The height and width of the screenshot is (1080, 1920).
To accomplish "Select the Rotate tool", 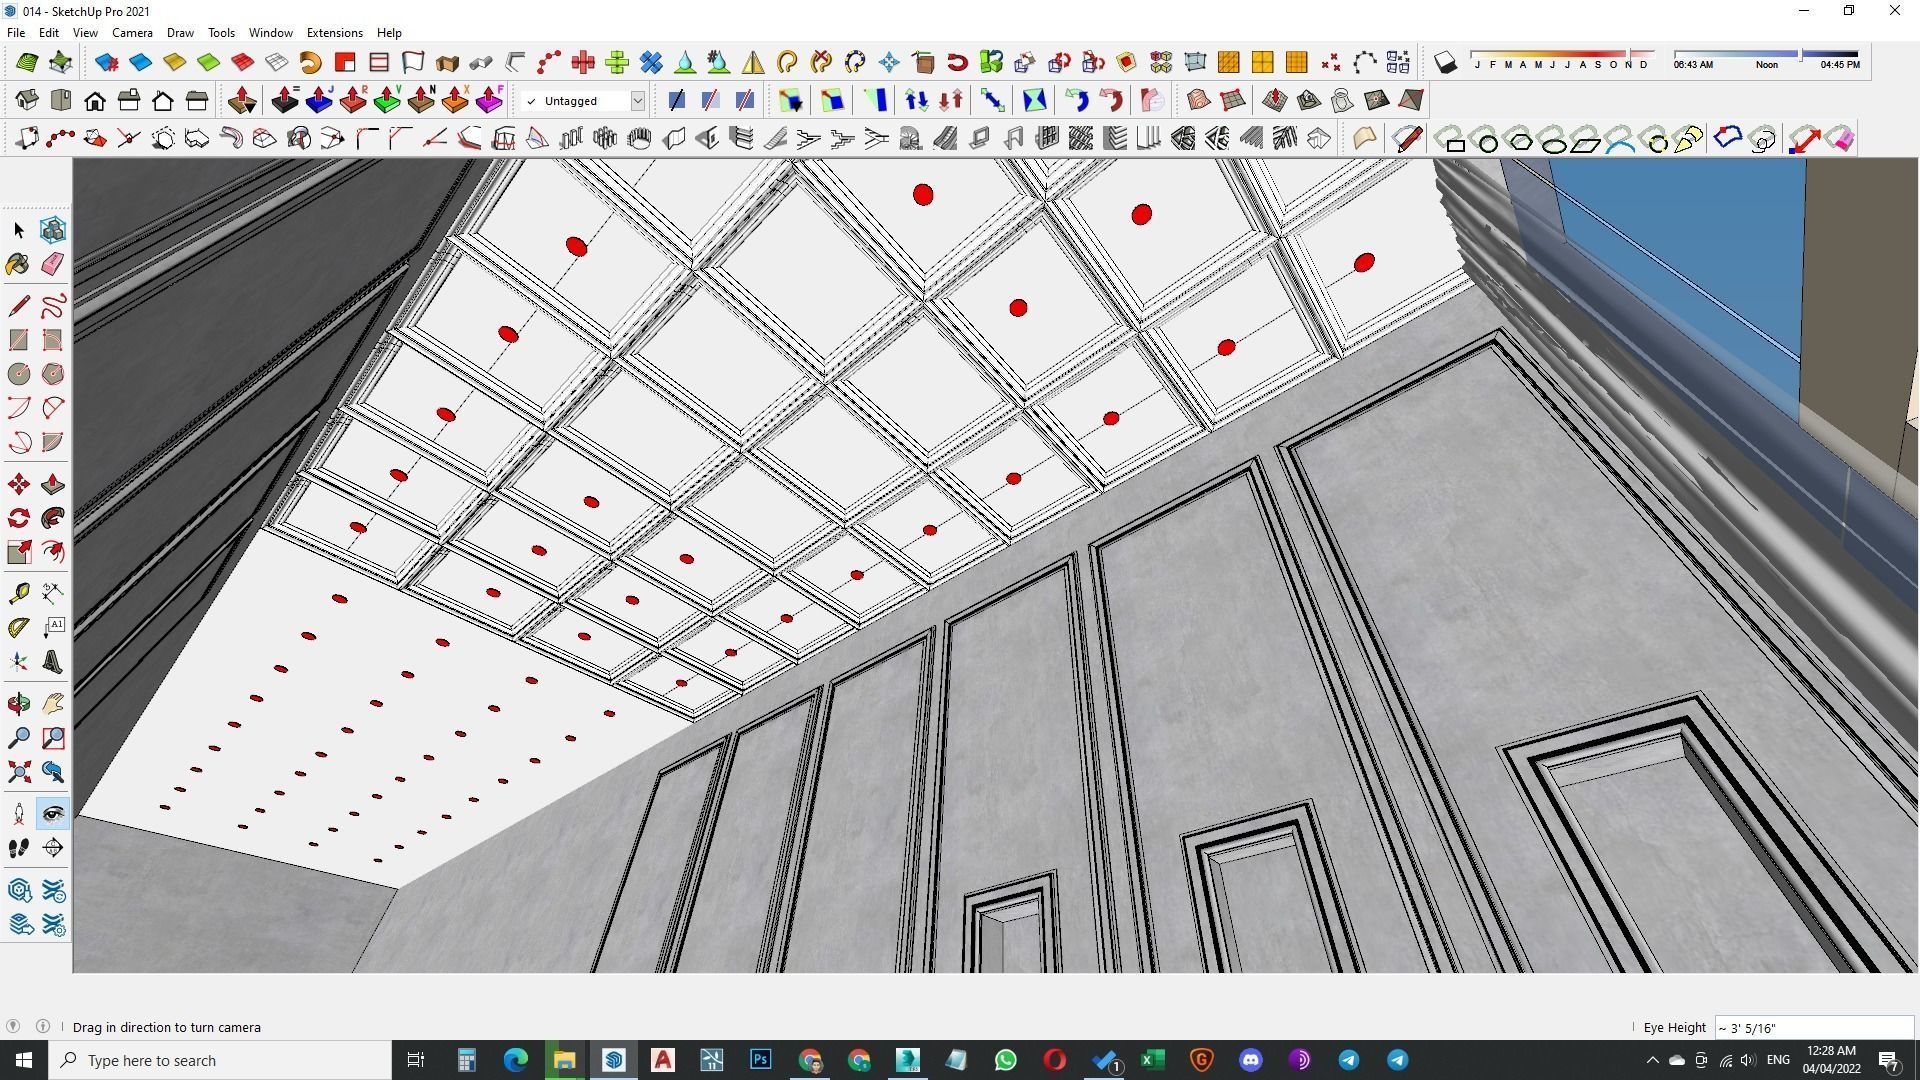I will click(18, 518).
